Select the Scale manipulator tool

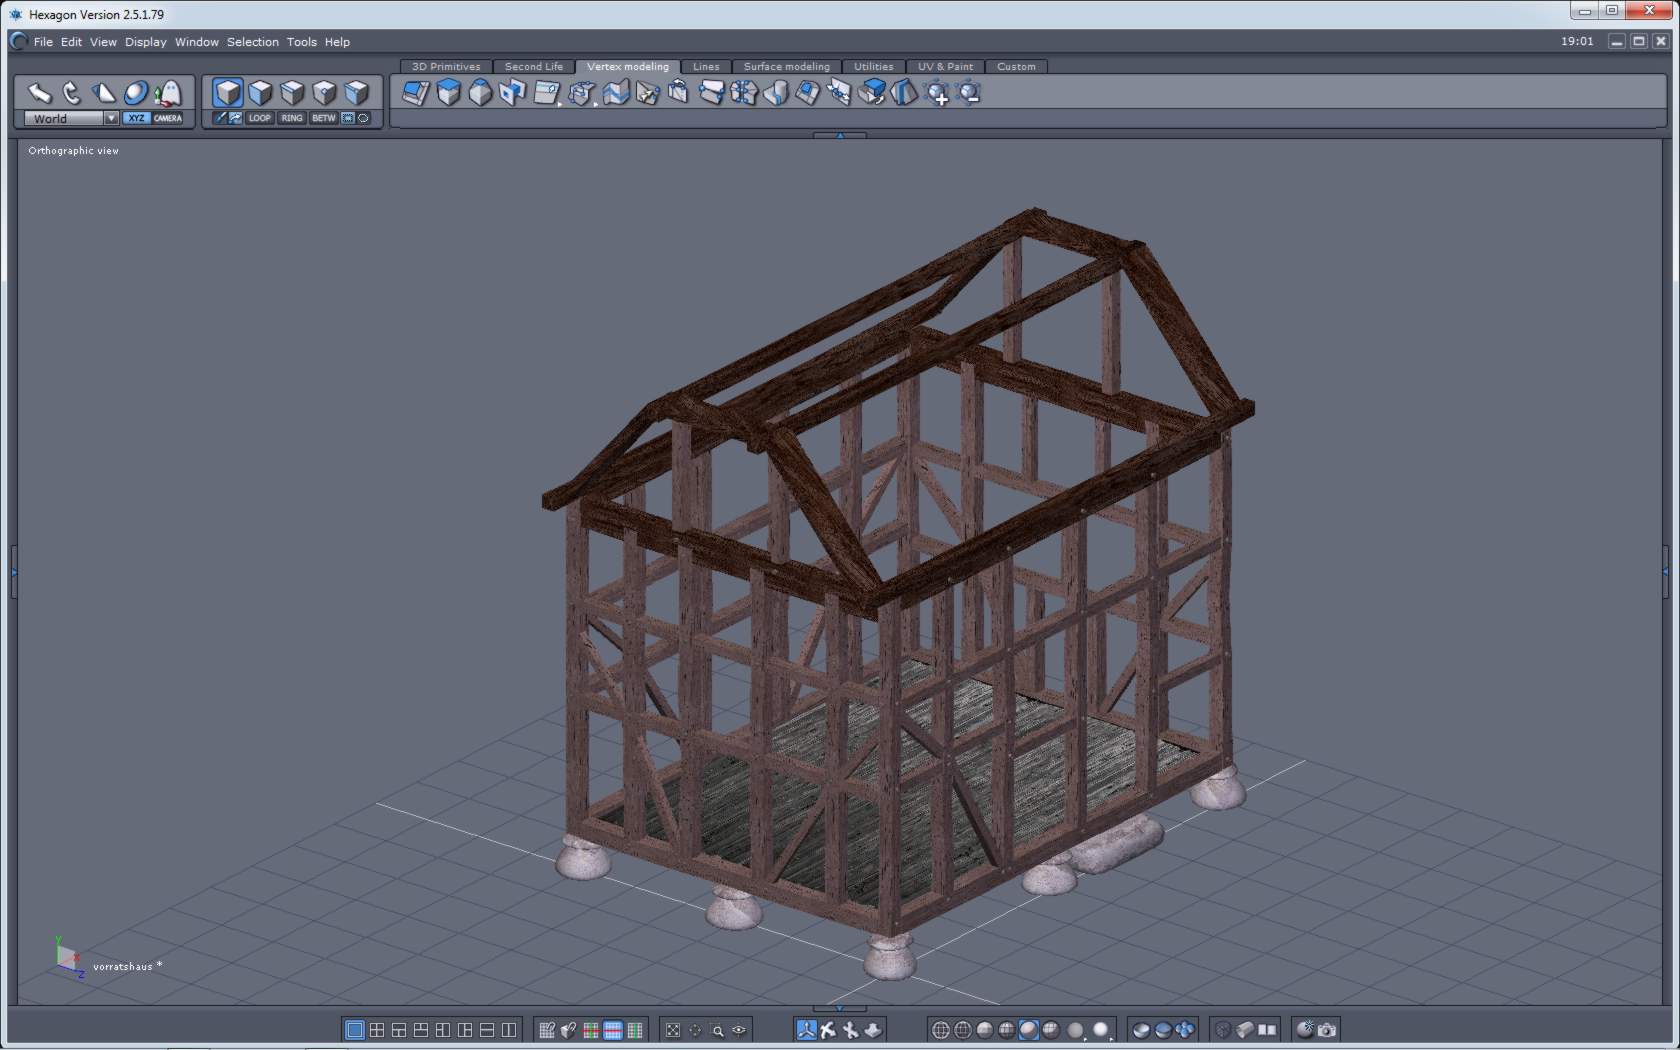point(104,93)
